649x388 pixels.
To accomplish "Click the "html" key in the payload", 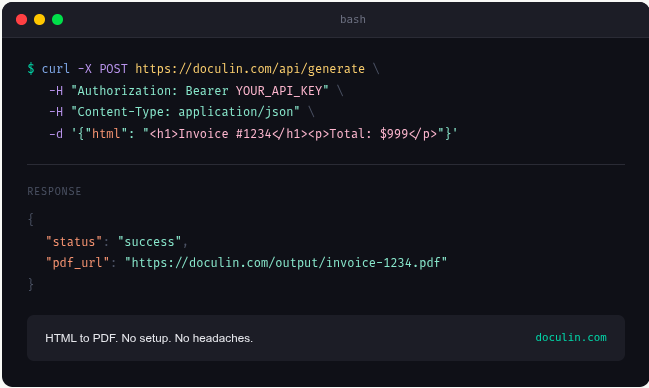I will point(106,134).
